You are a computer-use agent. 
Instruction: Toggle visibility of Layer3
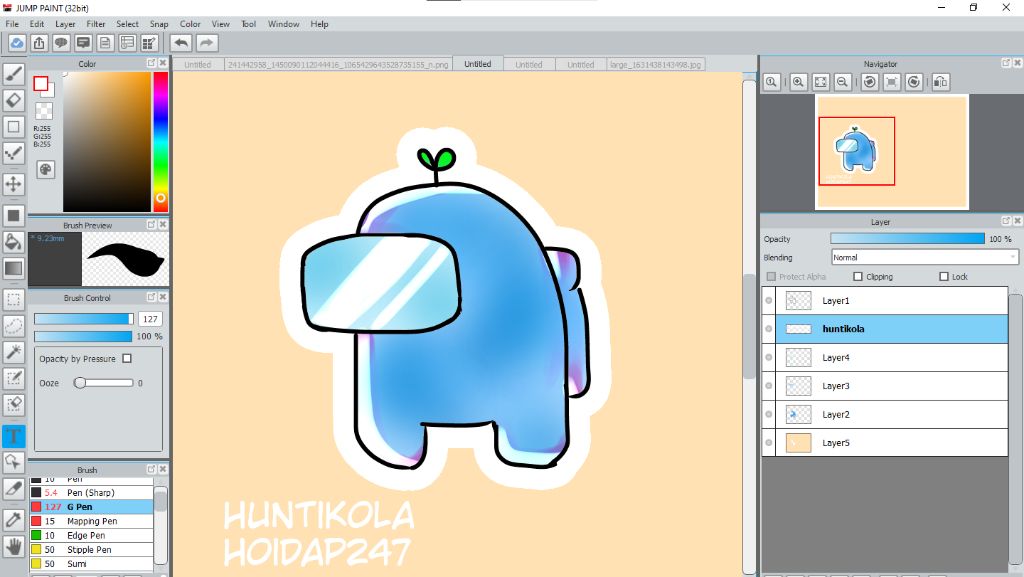pyautogui.click(x=769, y=386)
